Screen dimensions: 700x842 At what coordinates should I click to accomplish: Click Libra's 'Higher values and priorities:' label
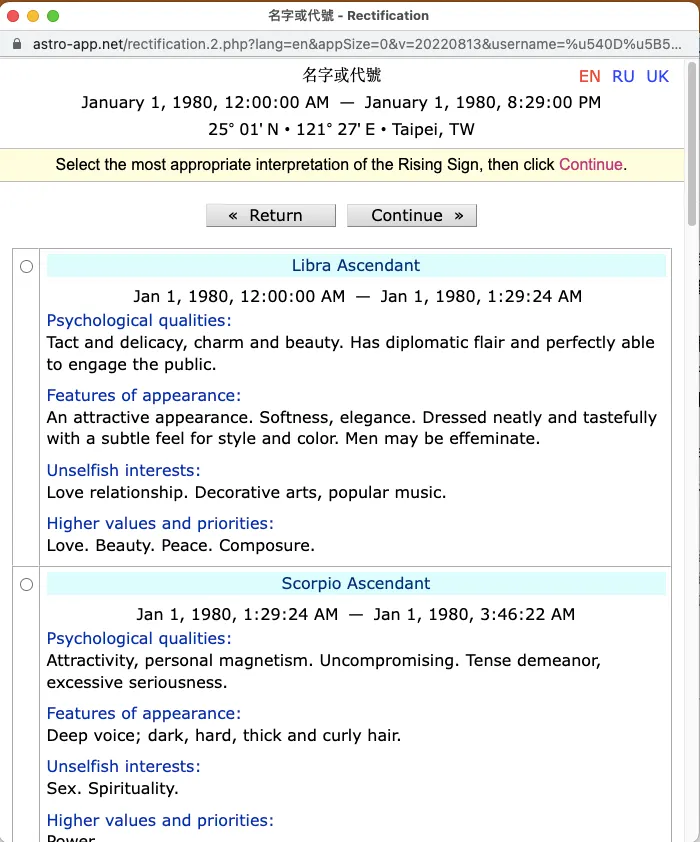click(x=160, y=524)
